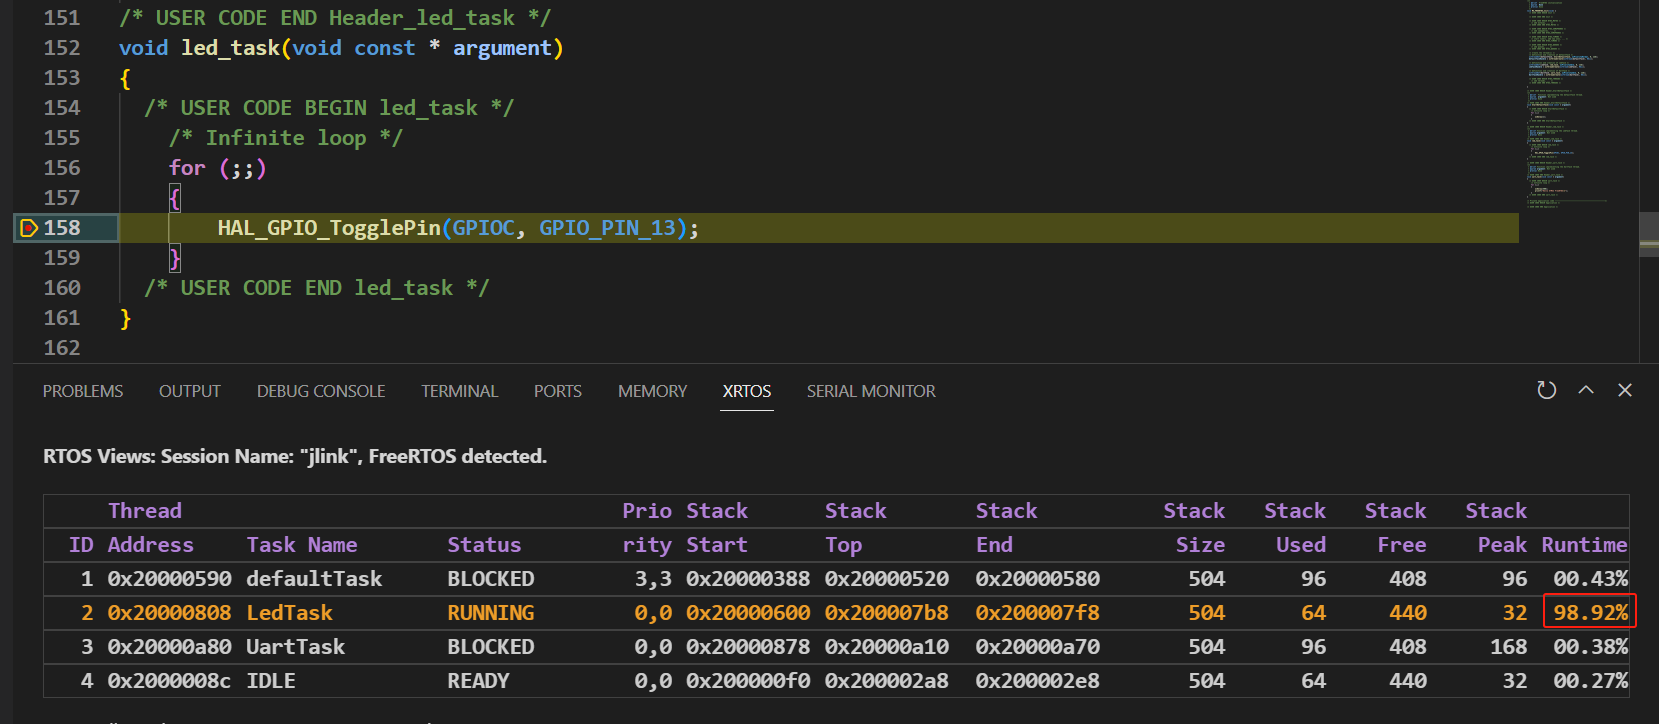
Task: Click the READY status of IDLE
Action: pyautogui.click(x=478, y=681)
